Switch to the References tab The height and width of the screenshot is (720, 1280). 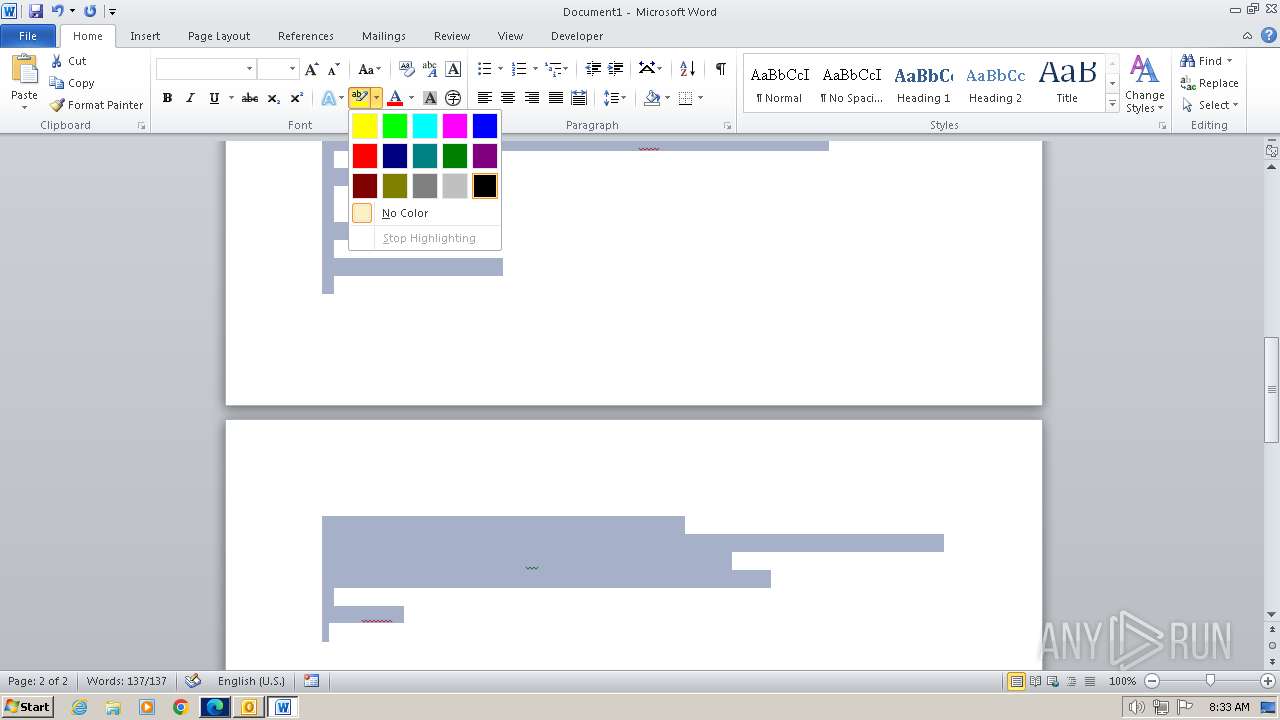tap(306, 36)
